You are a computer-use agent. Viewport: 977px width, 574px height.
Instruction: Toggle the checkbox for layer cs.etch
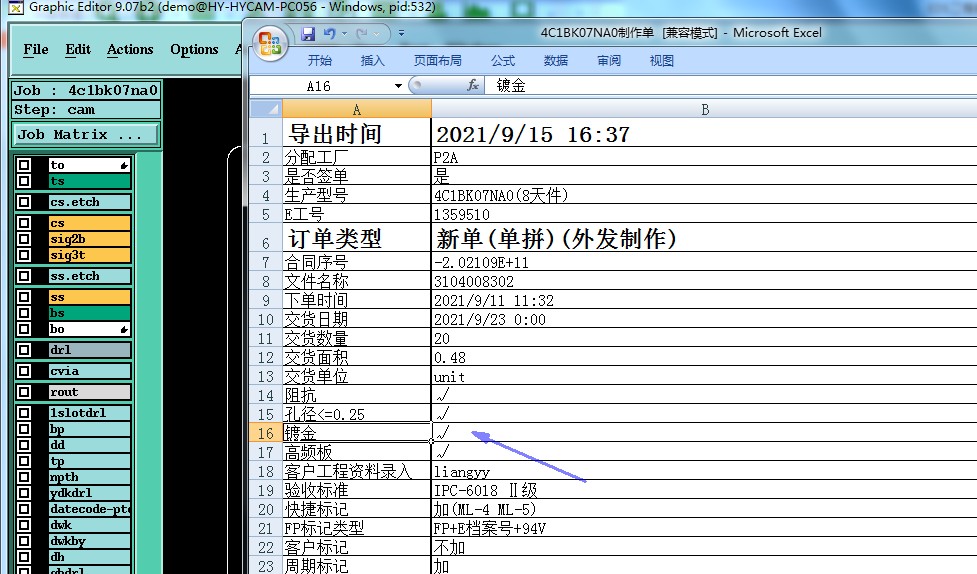pos(24,202)
